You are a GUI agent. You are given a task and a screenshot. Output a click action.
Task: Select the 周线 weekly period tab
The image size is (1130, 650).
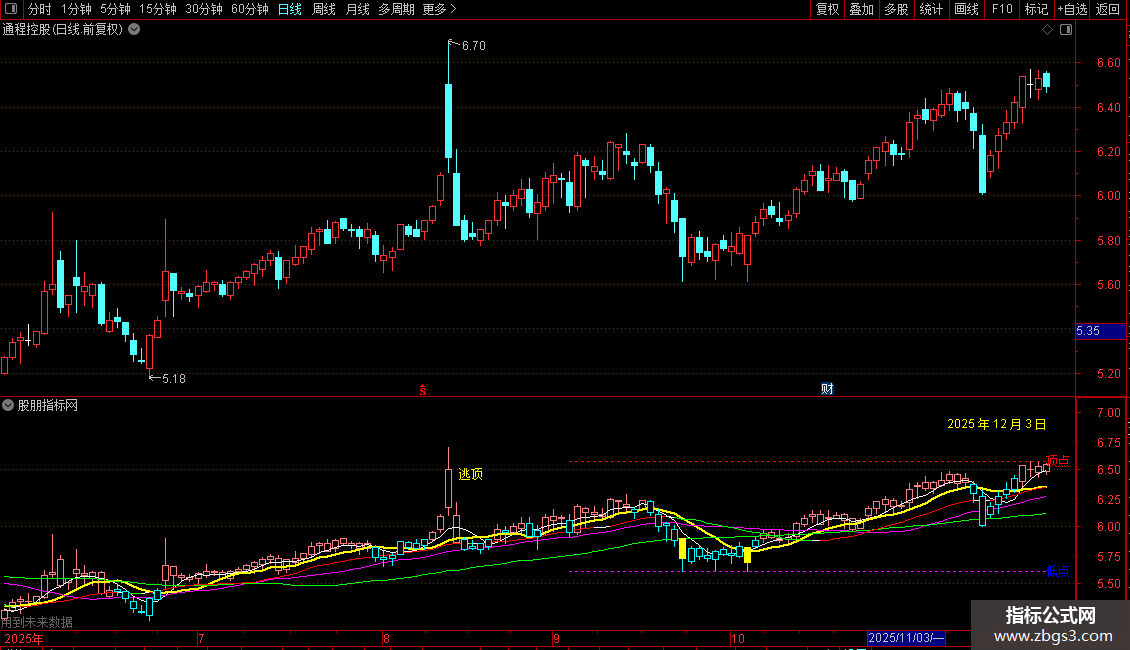click(324, 9)
